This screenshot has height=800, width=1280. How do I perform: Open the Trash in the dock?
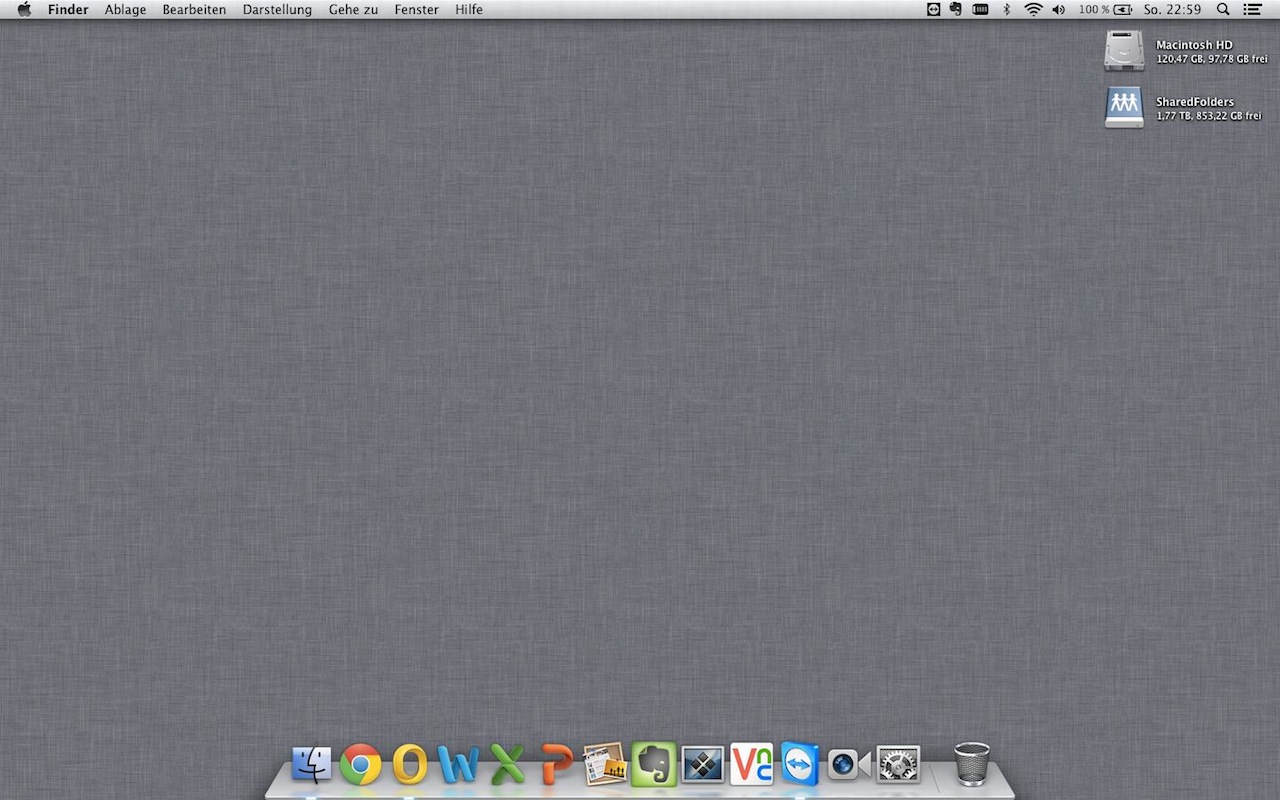971,765
